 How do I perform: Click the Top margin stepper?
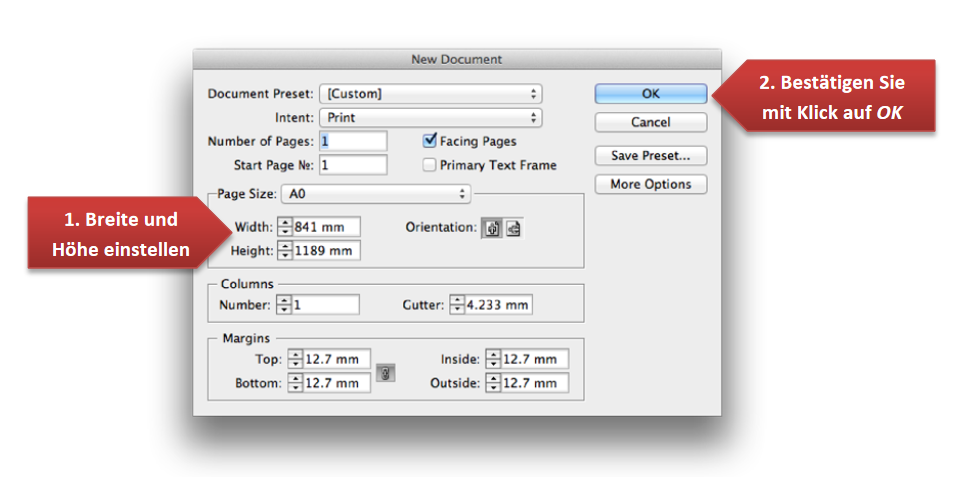(x=295, y=359)
